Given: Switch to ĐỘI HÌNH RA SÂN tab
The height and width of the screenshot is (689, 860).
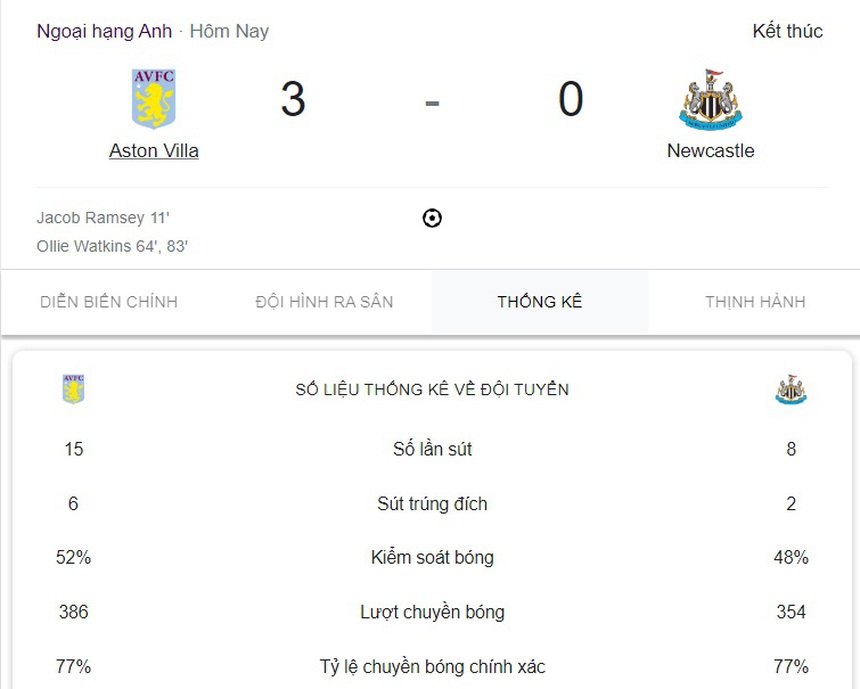Looking at the screenshot, I should (x=323, y=301).
